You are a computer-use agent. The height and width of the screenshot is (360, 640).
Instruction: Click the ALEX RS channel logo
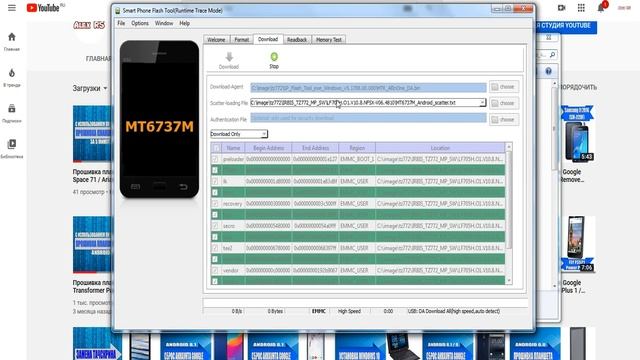tap(89, 25)
